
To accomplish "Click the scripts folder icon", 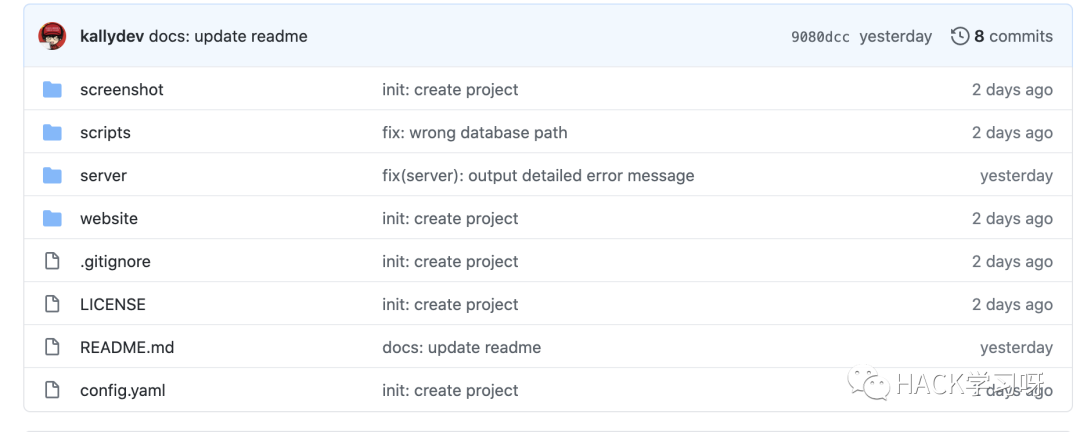I will (x=53, y=133).
